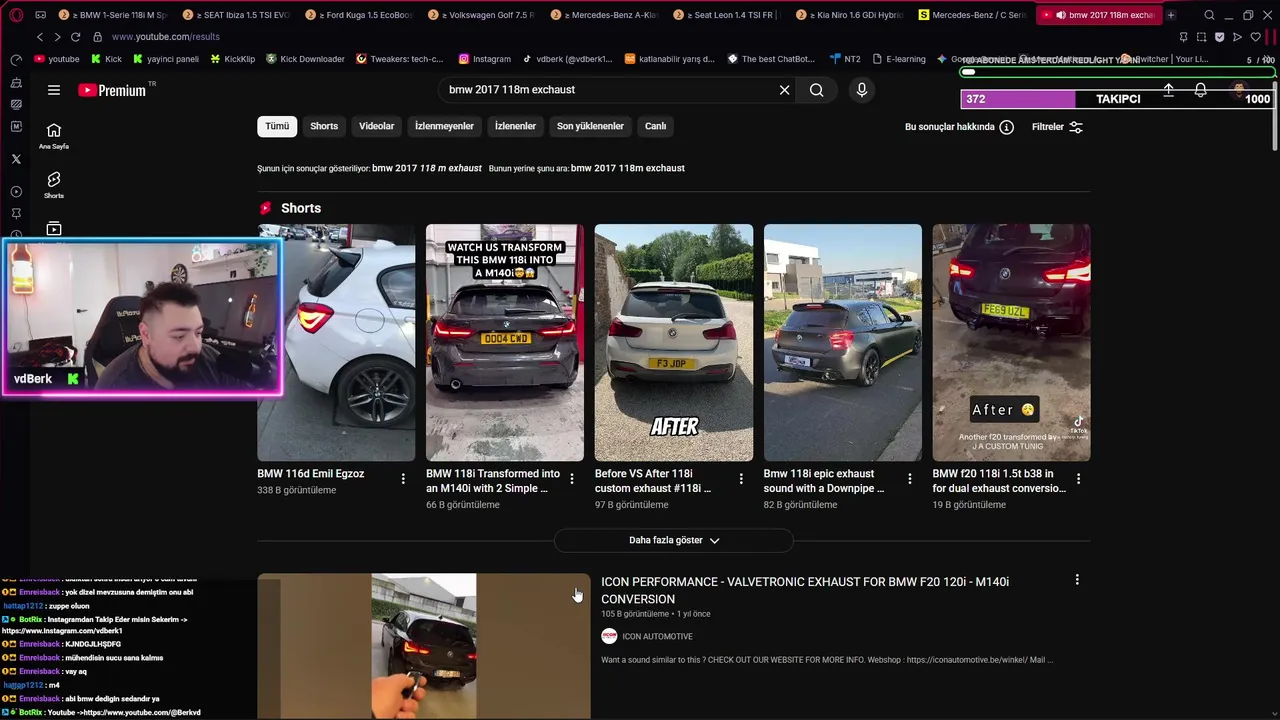Select the Tümü filter chip

click(277, 126)
